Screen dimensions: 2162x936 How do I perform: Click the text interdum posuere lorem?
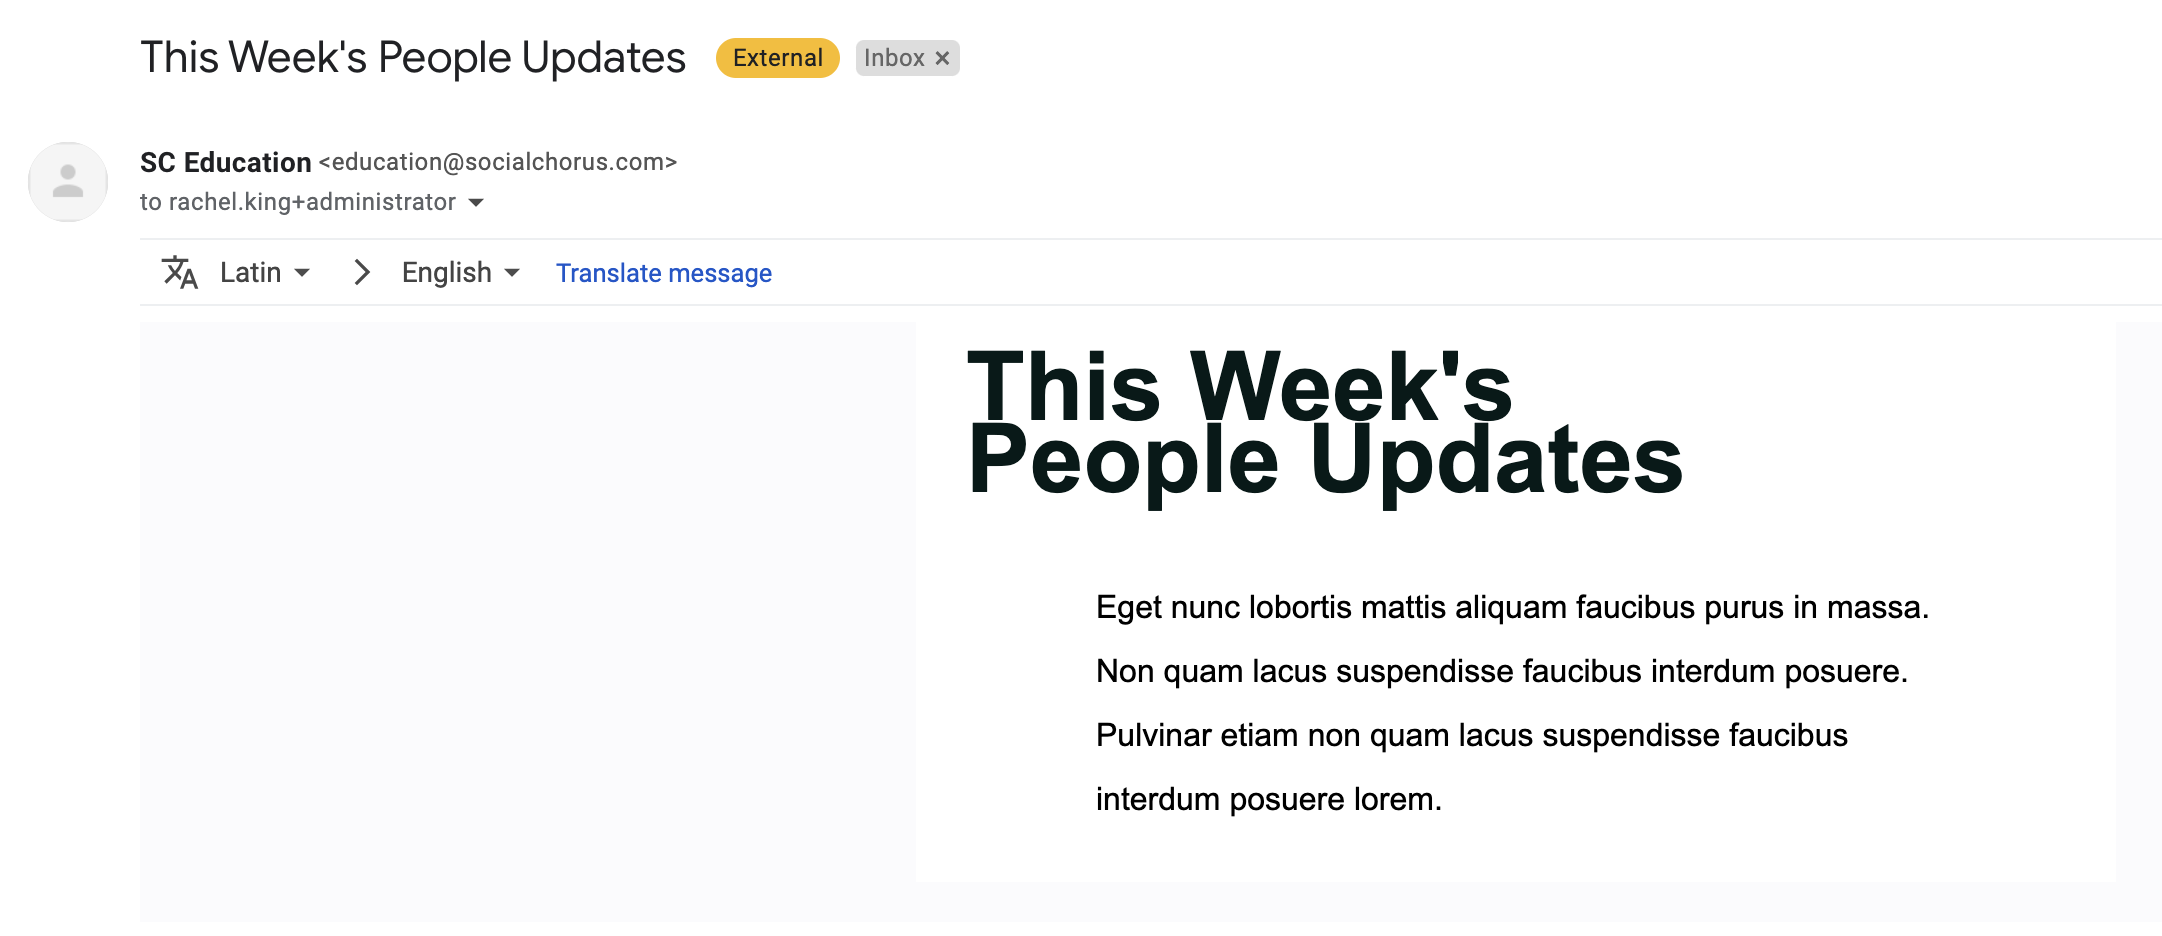[x=1269, y=799]
